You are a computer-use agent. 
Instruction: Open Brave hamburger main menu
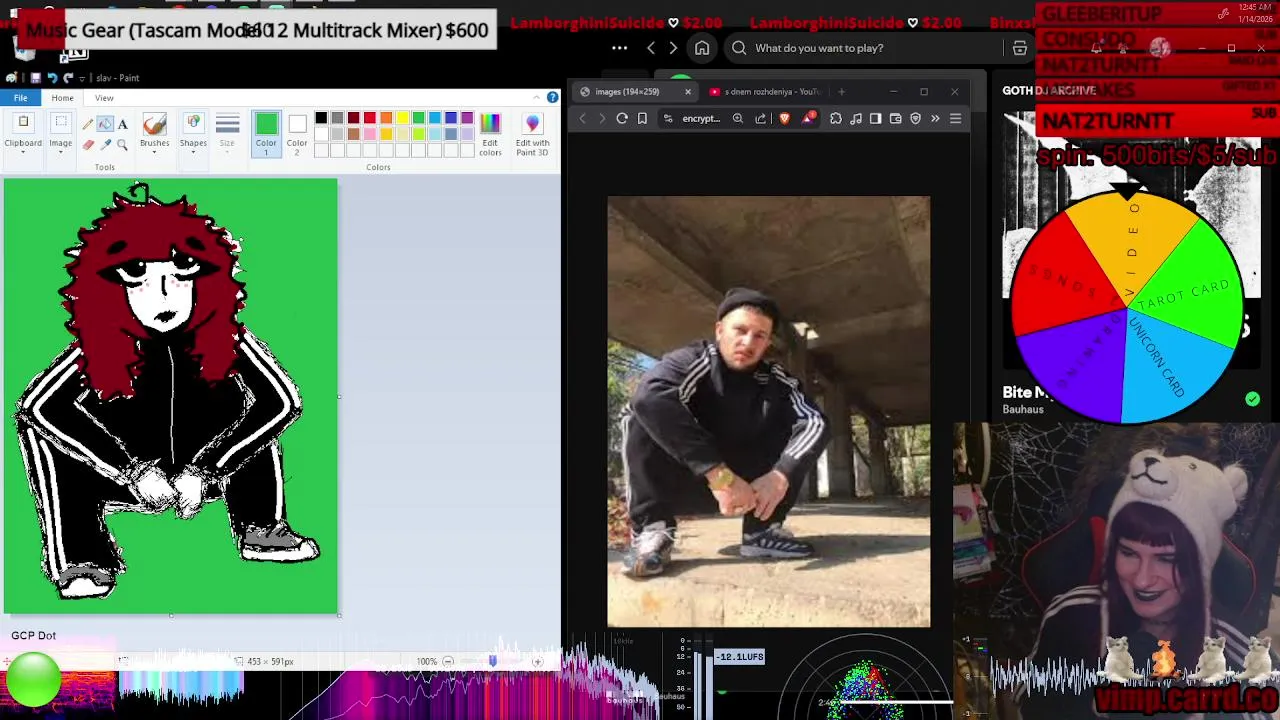[955, 118]
